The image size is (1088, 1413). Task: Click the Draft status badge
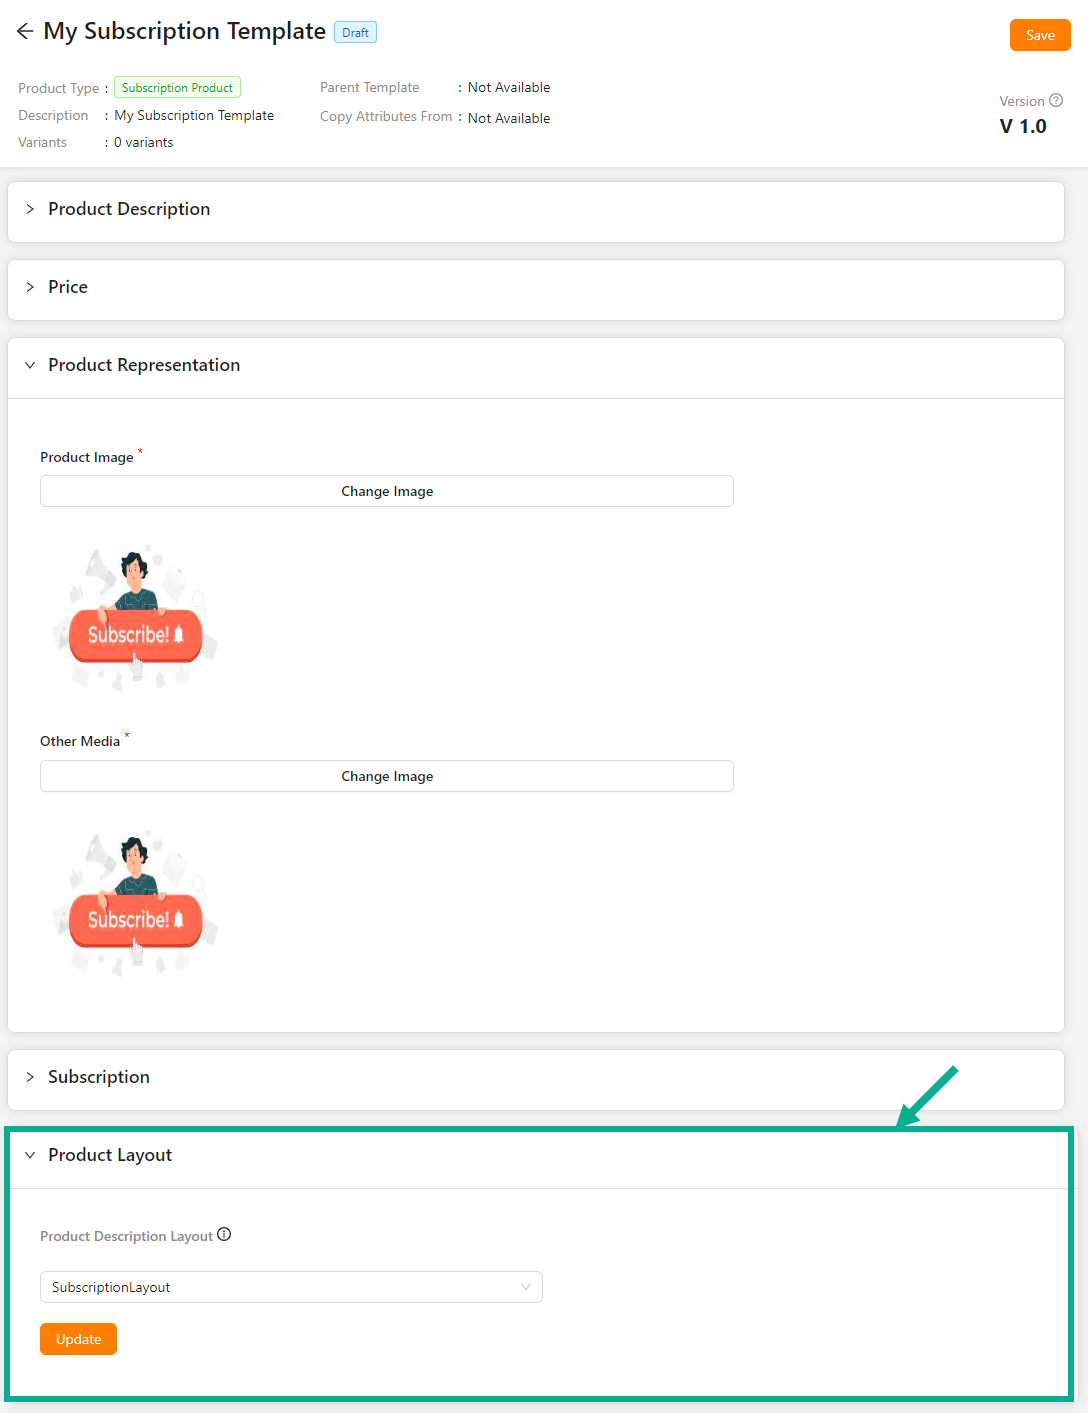click(355, 33)
